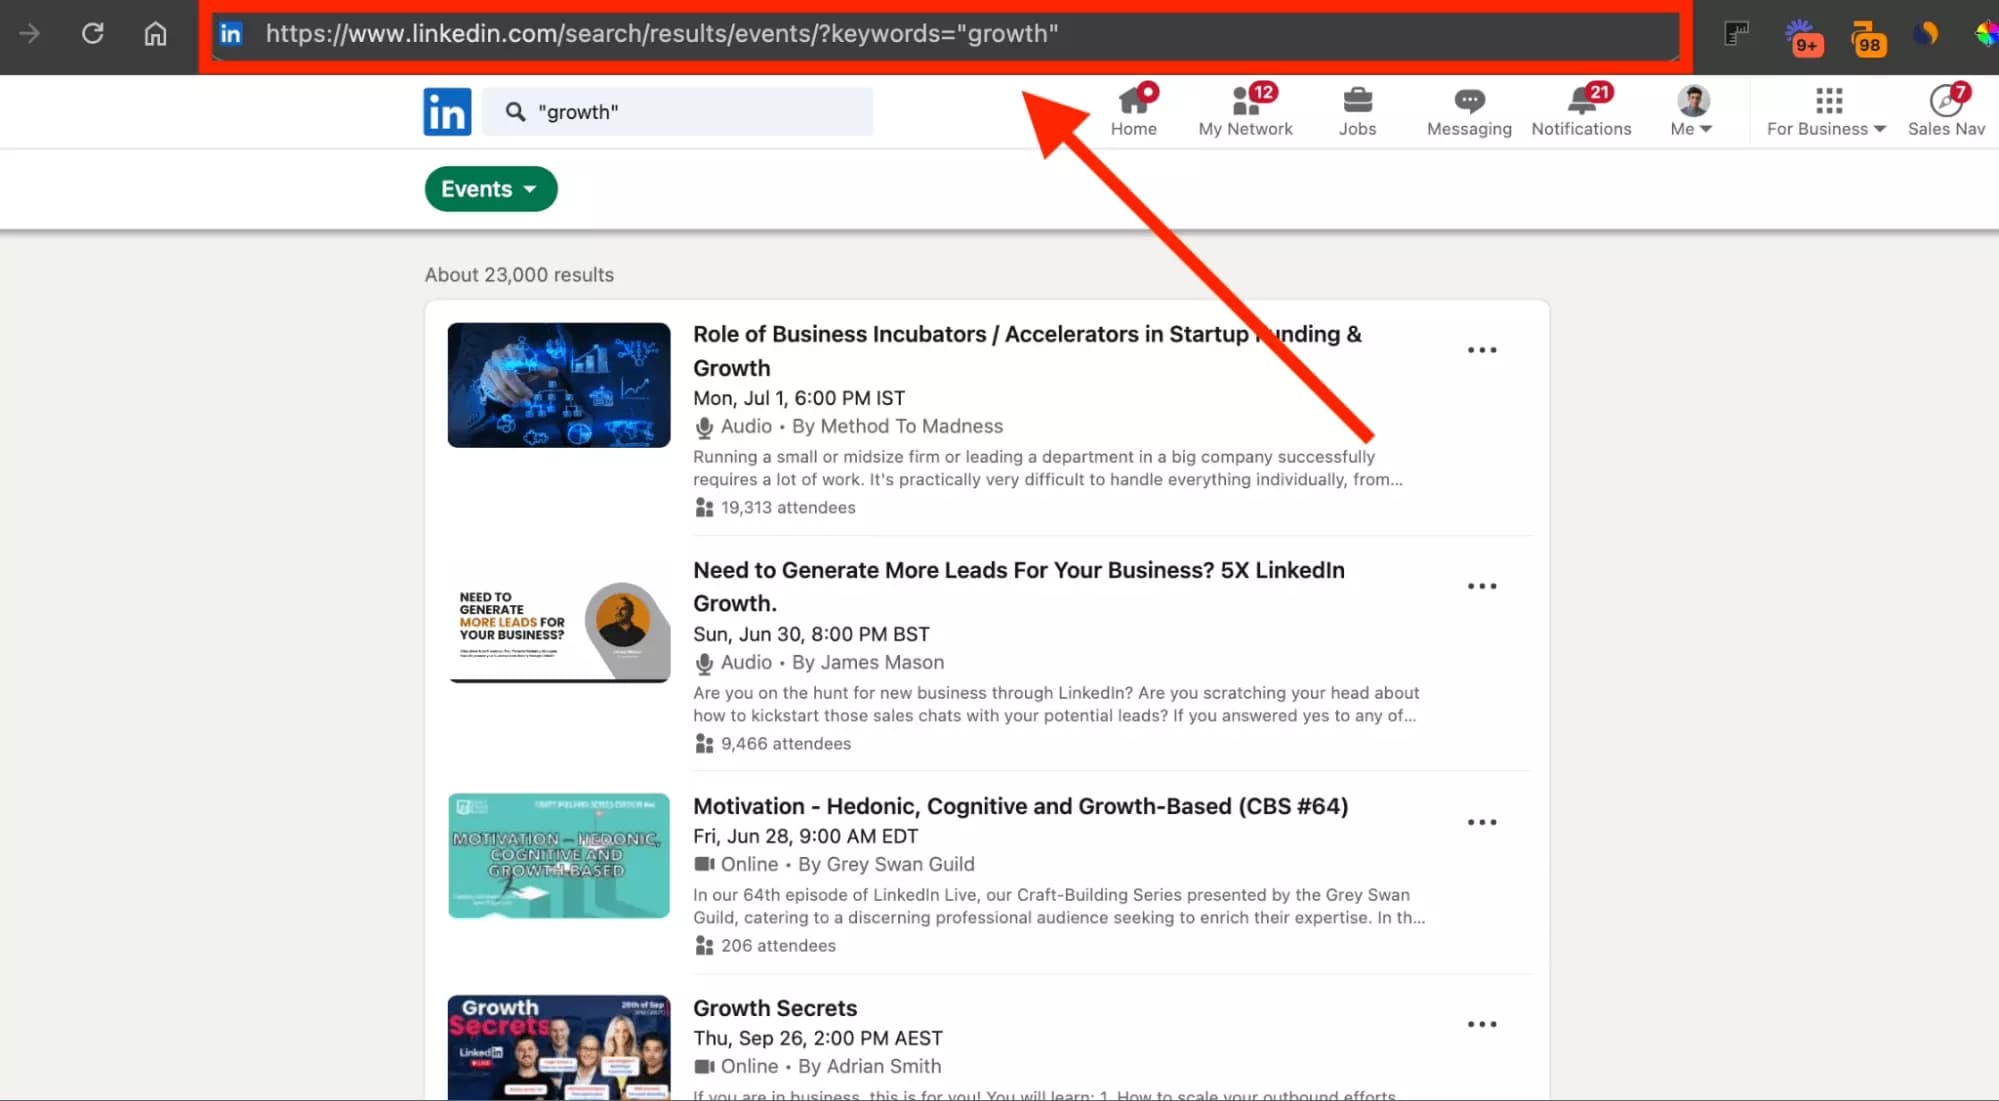Expand the Events filter dropdown
Screen dimensions: 1999x1101
click(x=490, y=188)
